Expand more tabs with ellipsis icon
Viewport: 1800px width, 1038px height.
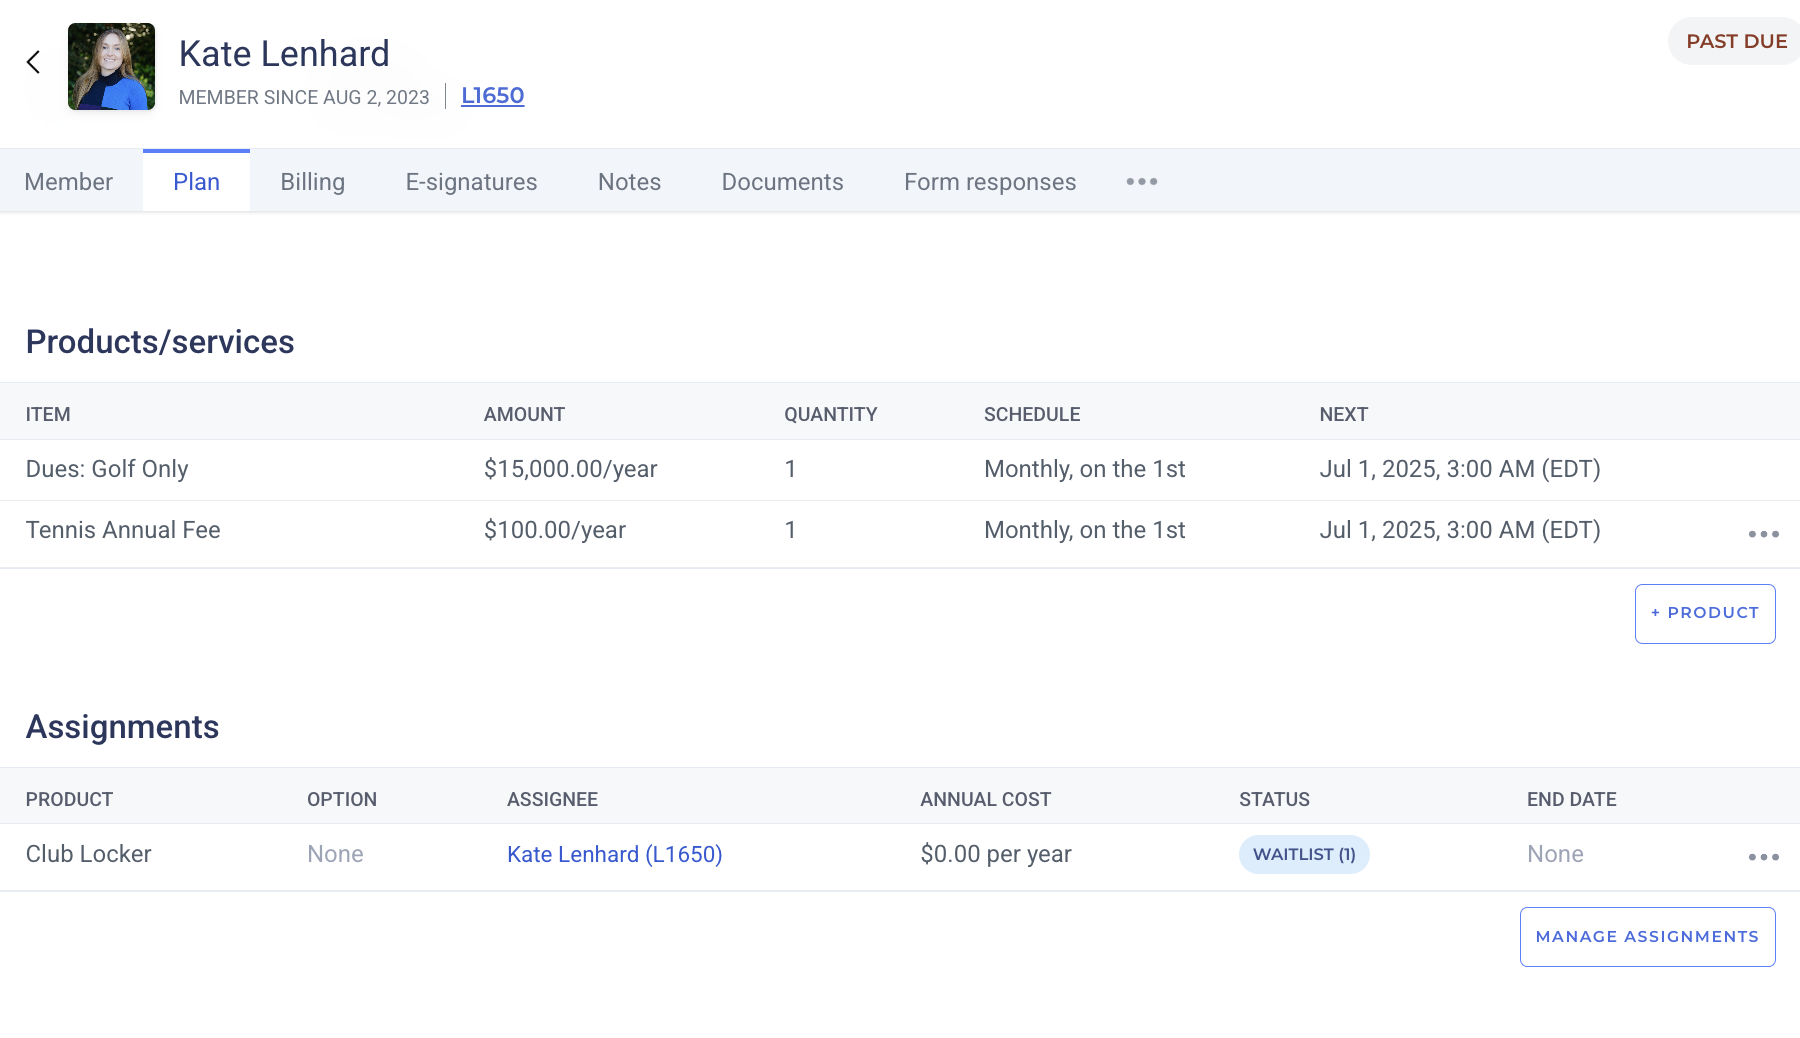pyautogui.click(x=1141, y=182)
